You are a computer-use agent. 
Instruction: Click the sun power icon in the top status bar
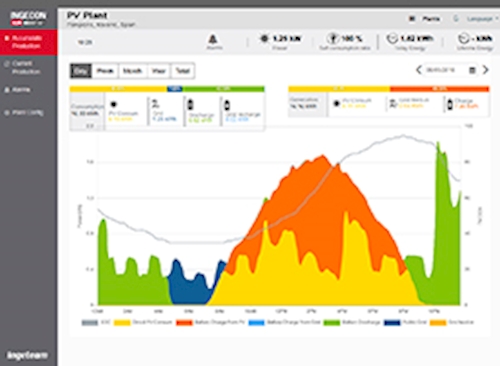point(264,38)
